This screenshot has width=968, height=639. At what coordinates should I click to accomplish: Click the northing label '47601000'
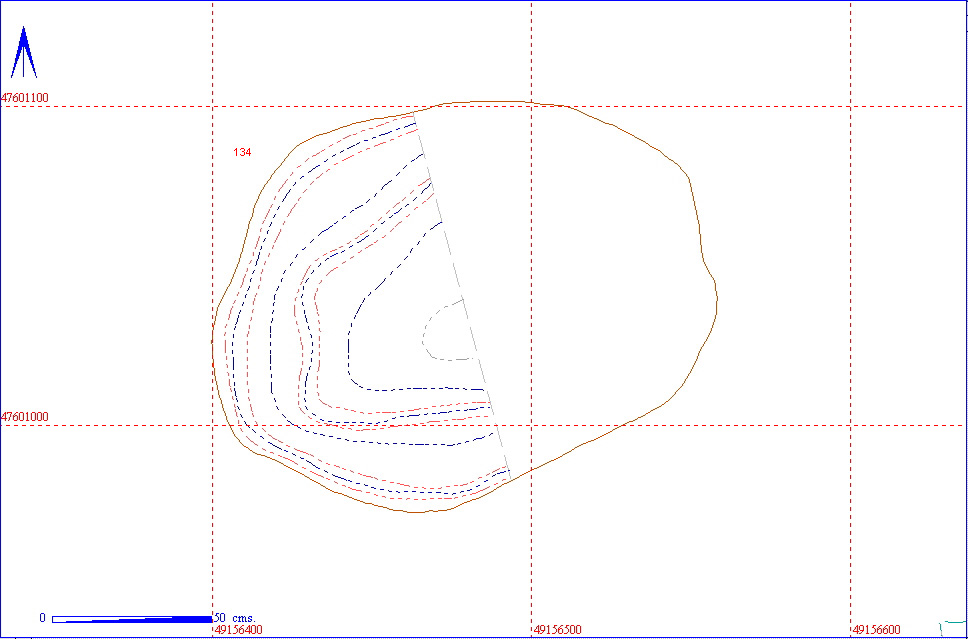25,417
